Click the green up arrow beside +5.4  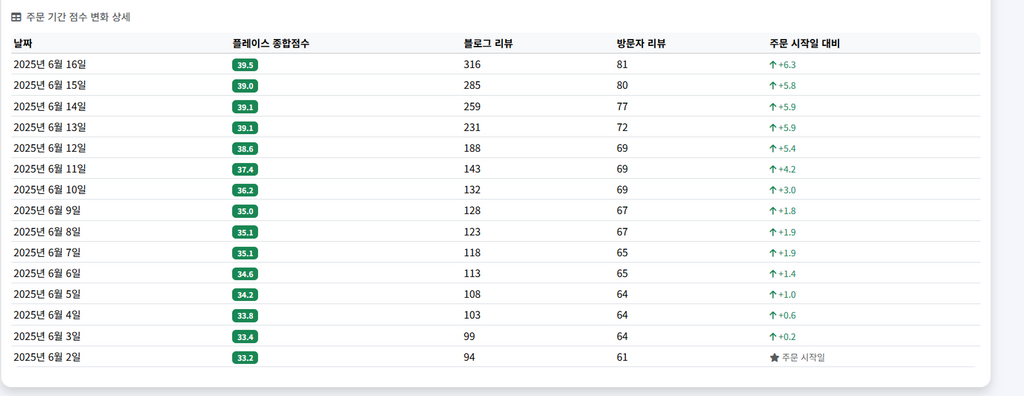[773, 148]
